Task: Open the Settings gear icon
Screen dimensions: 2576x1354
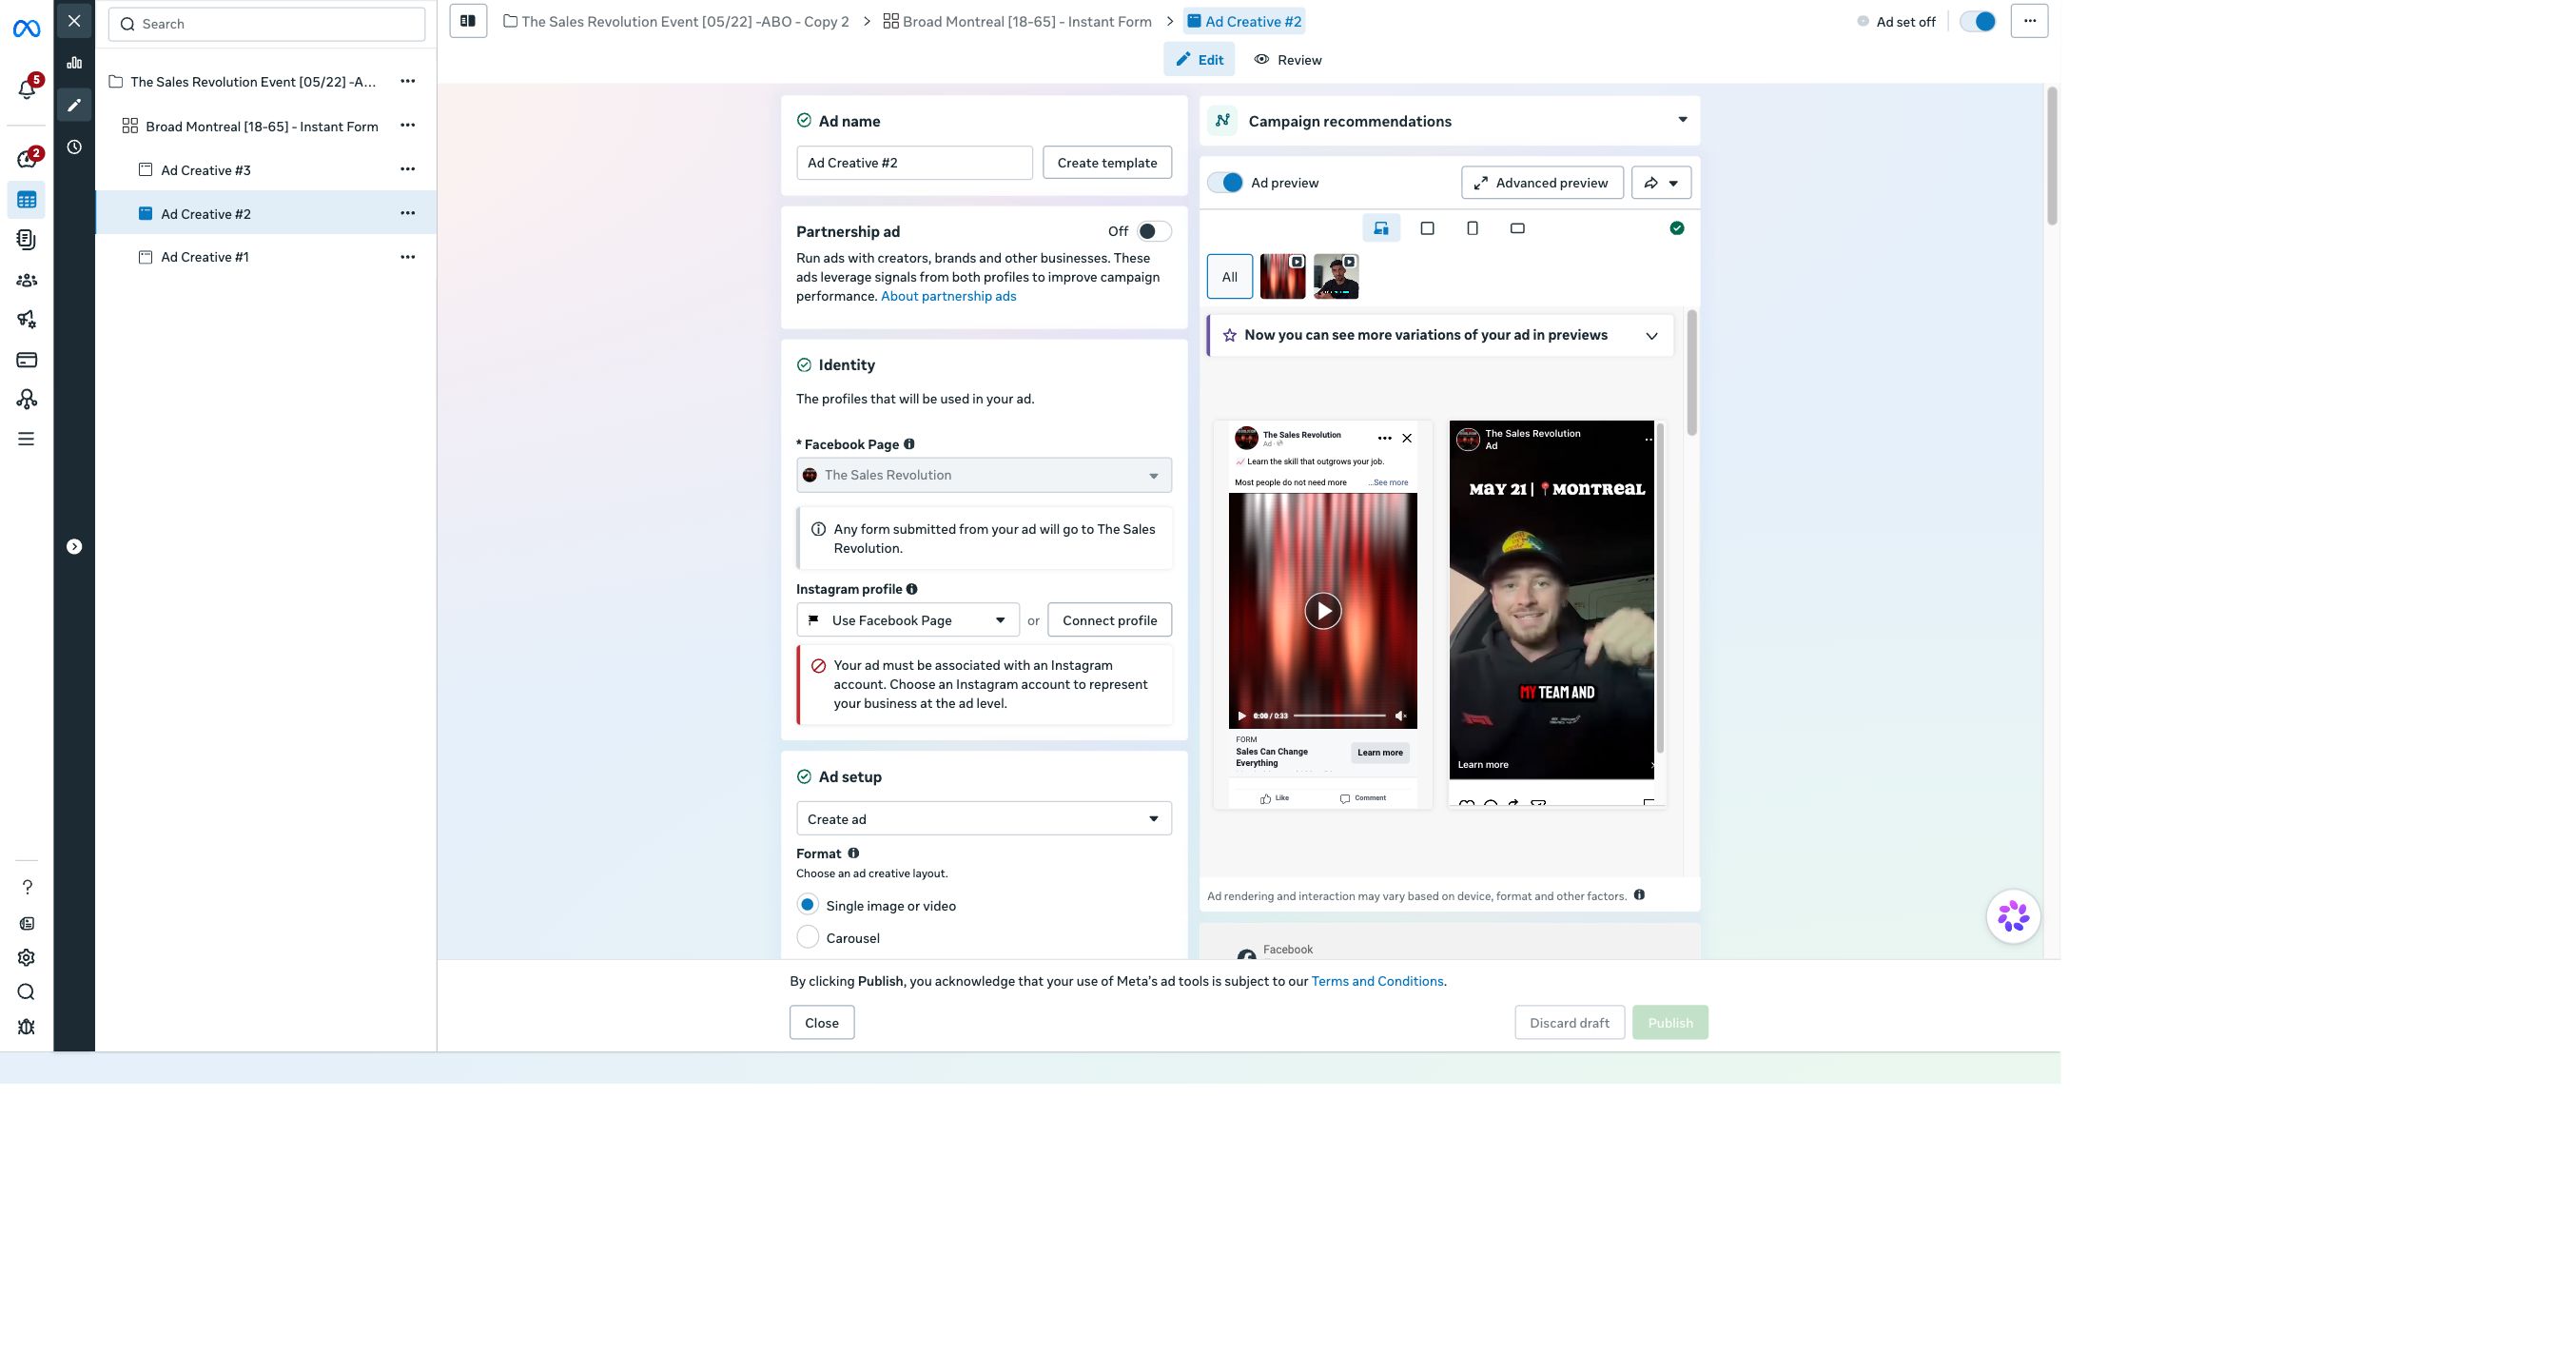Action: click(x=27, y=958)
